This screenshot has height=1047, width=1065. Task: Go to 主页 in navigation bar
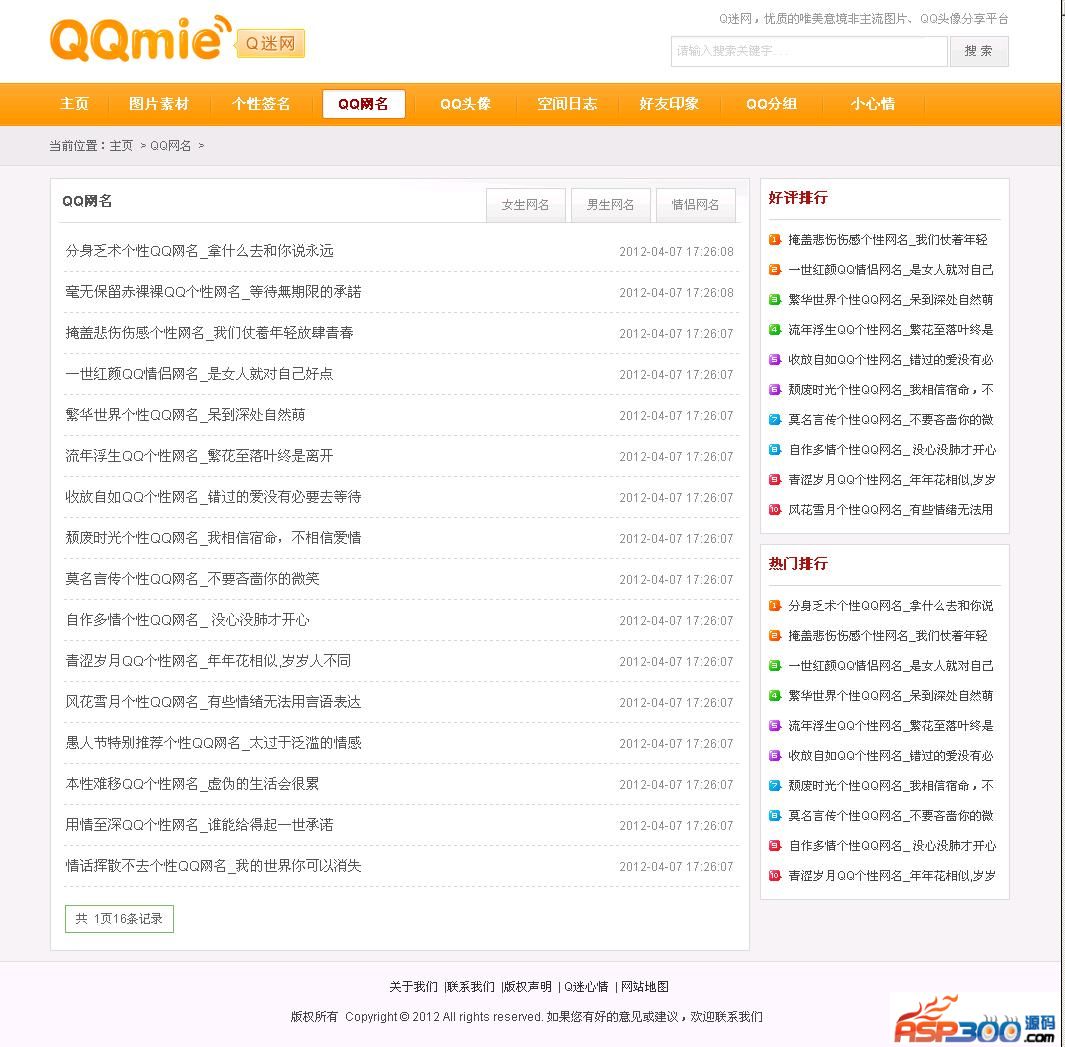(x=75, y=104)
